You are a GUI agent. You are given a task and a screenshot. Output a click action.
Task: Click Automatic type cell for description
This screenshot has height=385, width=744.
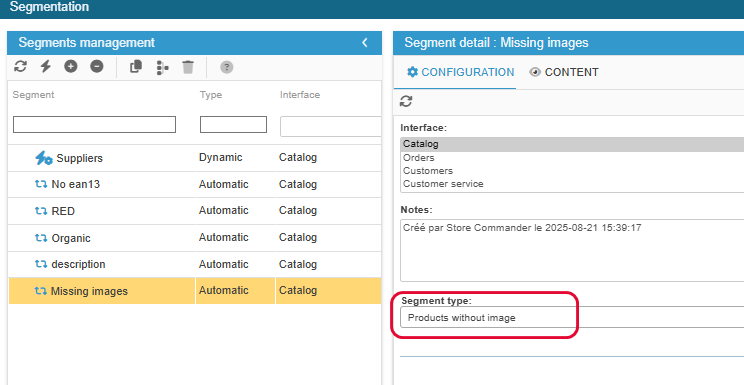pyautogui.click(x=235, y=264)
